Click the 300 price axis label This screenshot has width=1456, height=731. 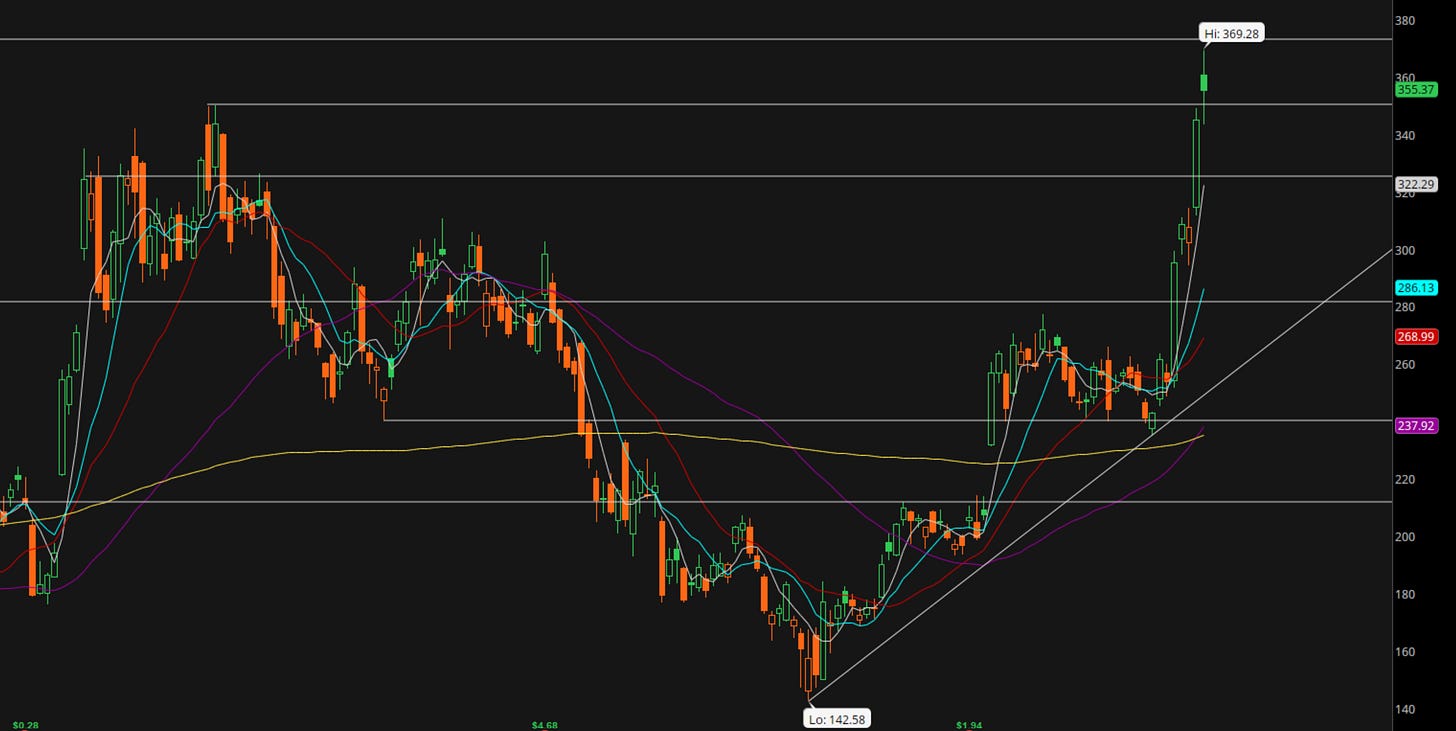(1405, 250)
